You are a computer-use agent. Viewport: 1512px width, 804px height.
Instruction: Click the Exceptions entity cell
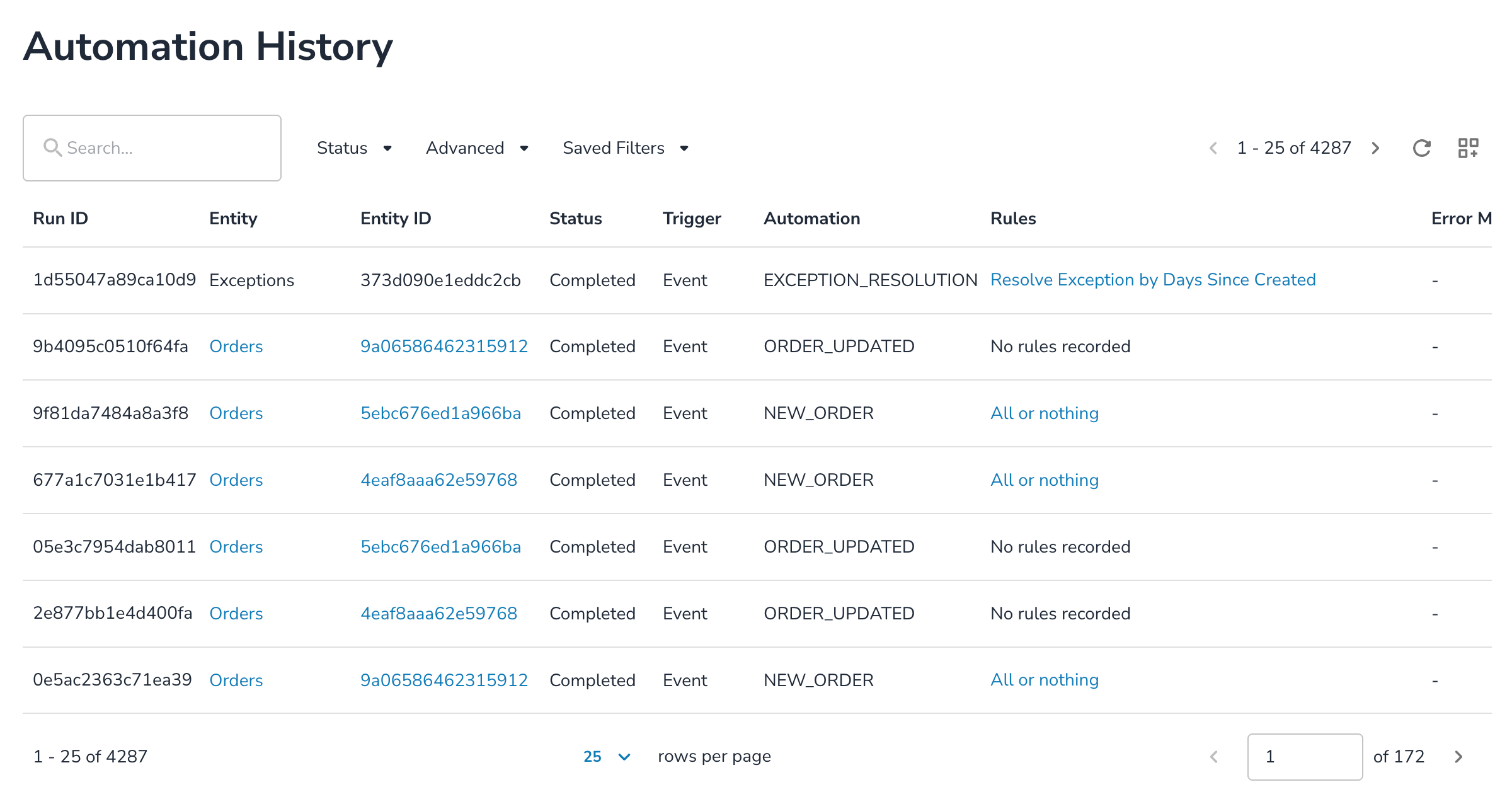coord(252,280)
